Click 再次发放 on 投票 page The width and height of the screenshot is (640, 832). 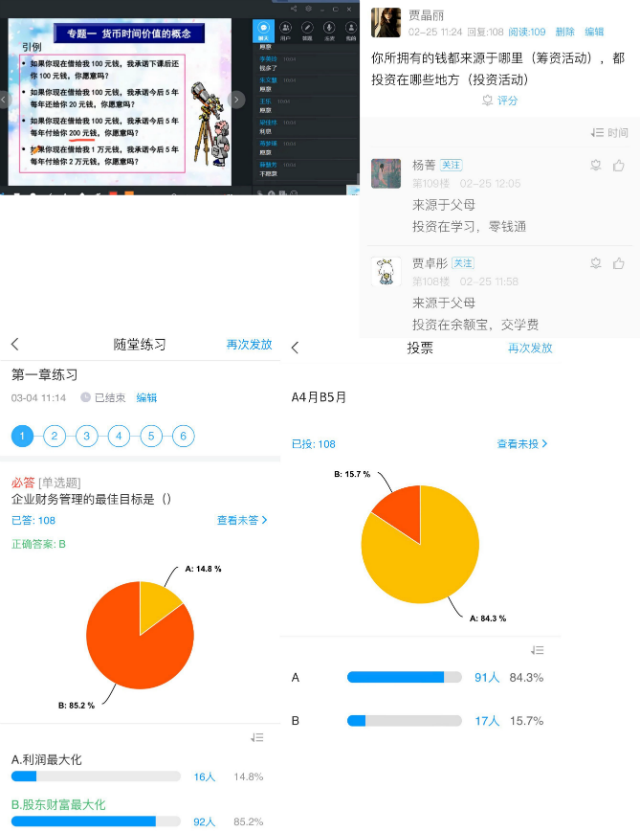[530, 348]
